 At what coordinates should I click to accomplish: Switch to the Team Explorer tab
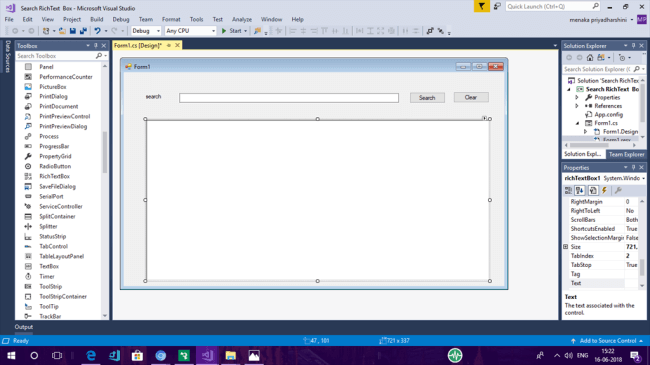626,154
